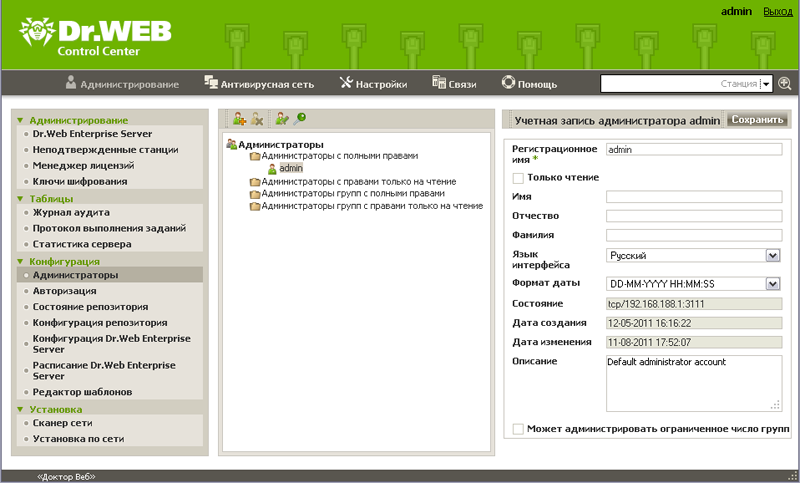Click the admin user icon in the tree
Screen dimensions: 800x483
click(x=272, y=169)
